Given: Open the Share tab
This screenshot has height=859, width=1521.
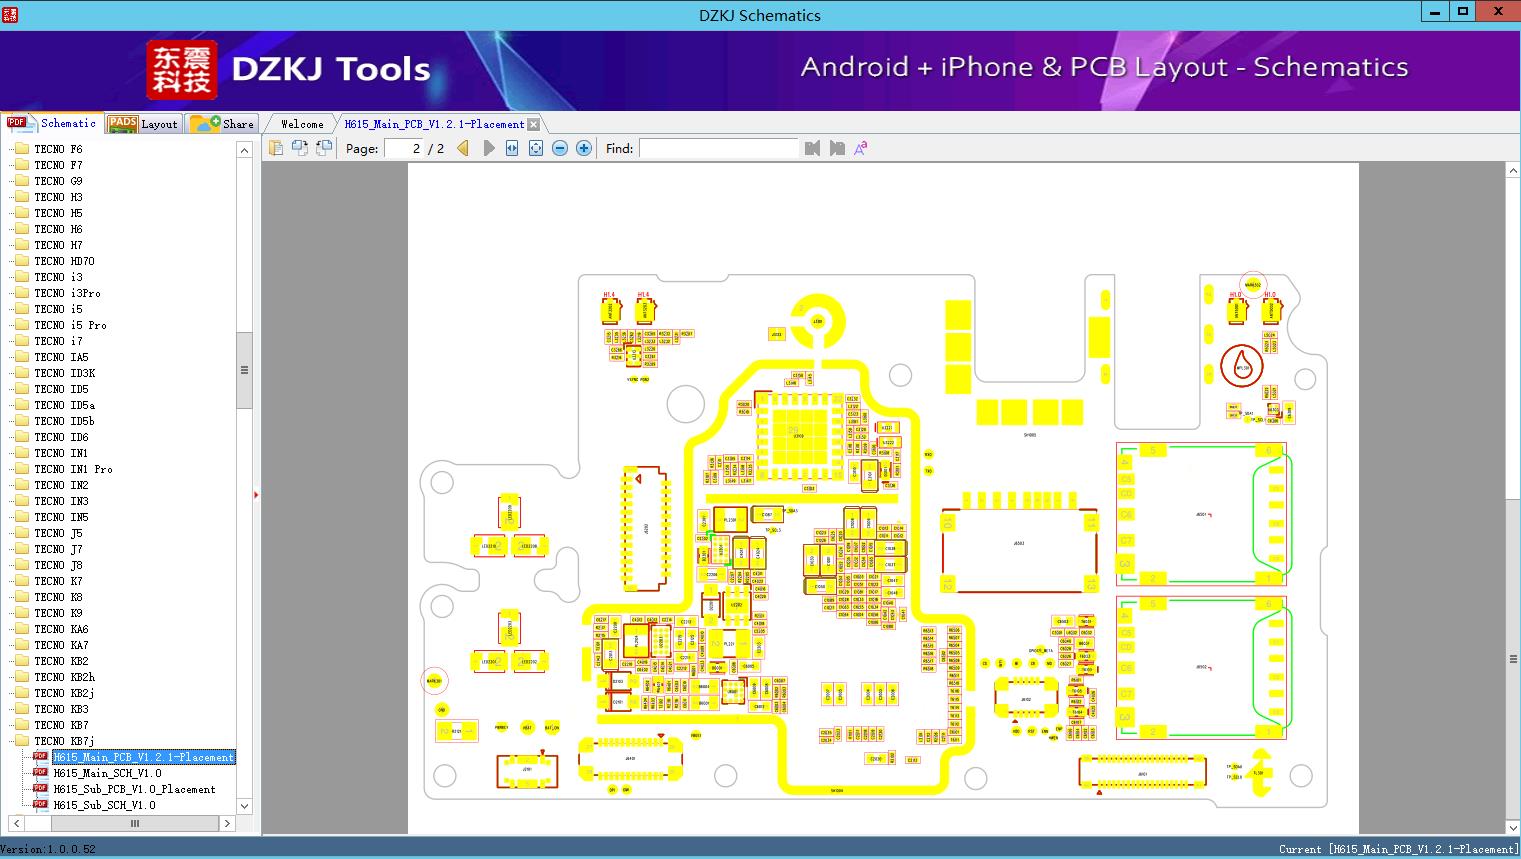Looking at the screenshot, I should 223,124.
